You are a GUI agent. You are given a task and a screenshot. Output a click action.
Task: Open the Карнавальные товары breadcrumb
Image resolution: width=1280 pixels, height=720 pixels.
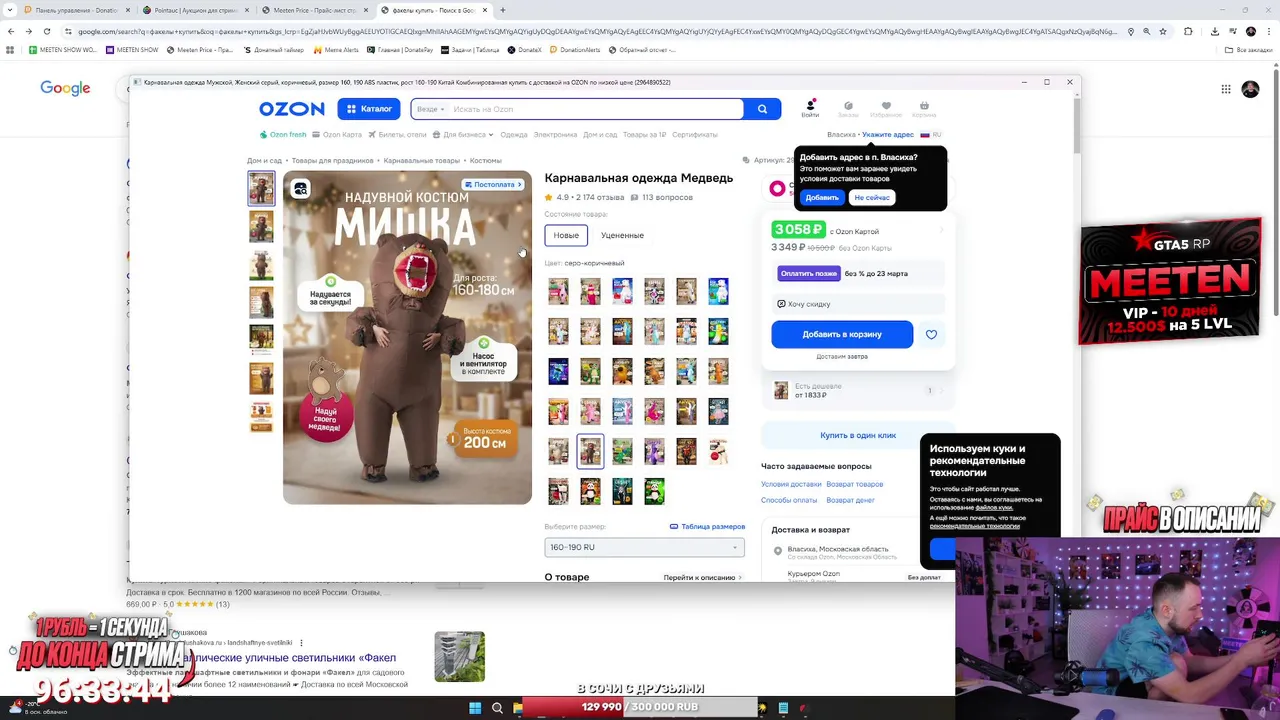tap(421, 160)
